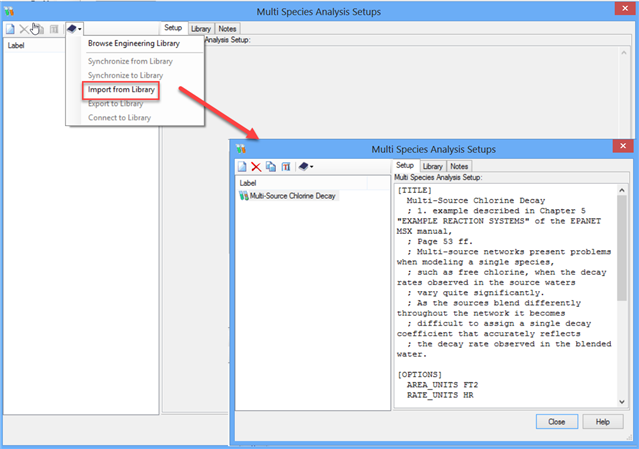The image size is (639, 449).
Task: Click the Close button
Action: point(557,422)
